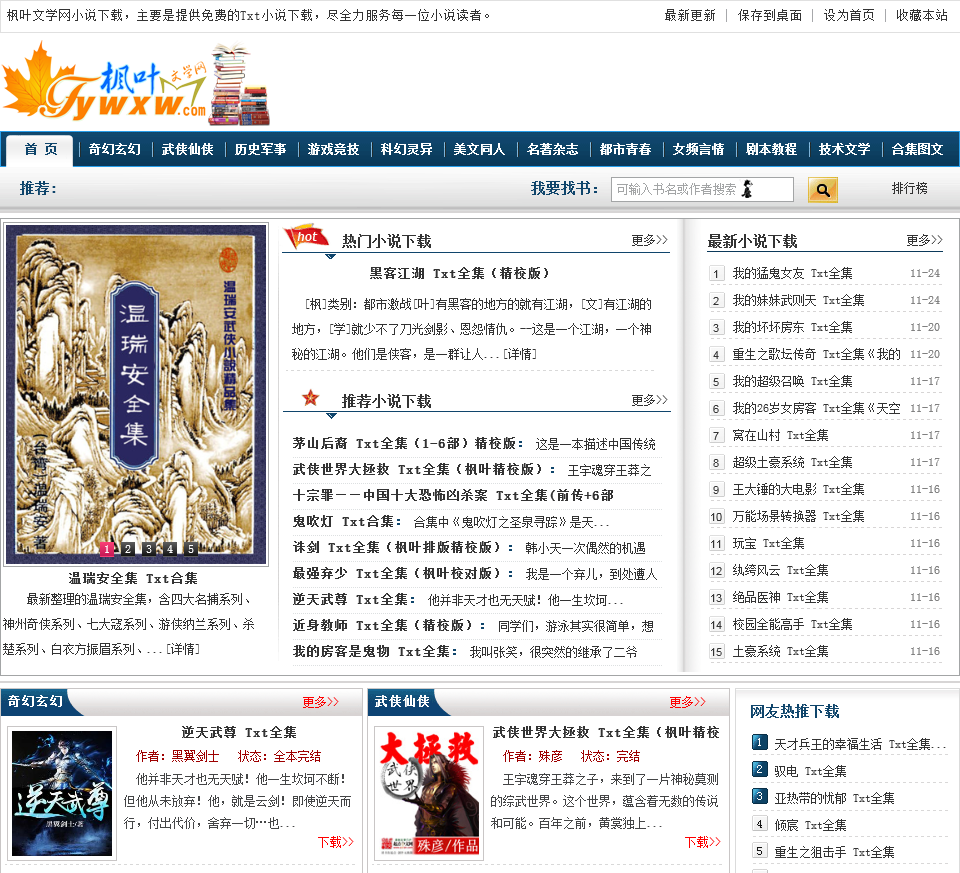Click the 收藏本站 link

pos(921,15)
